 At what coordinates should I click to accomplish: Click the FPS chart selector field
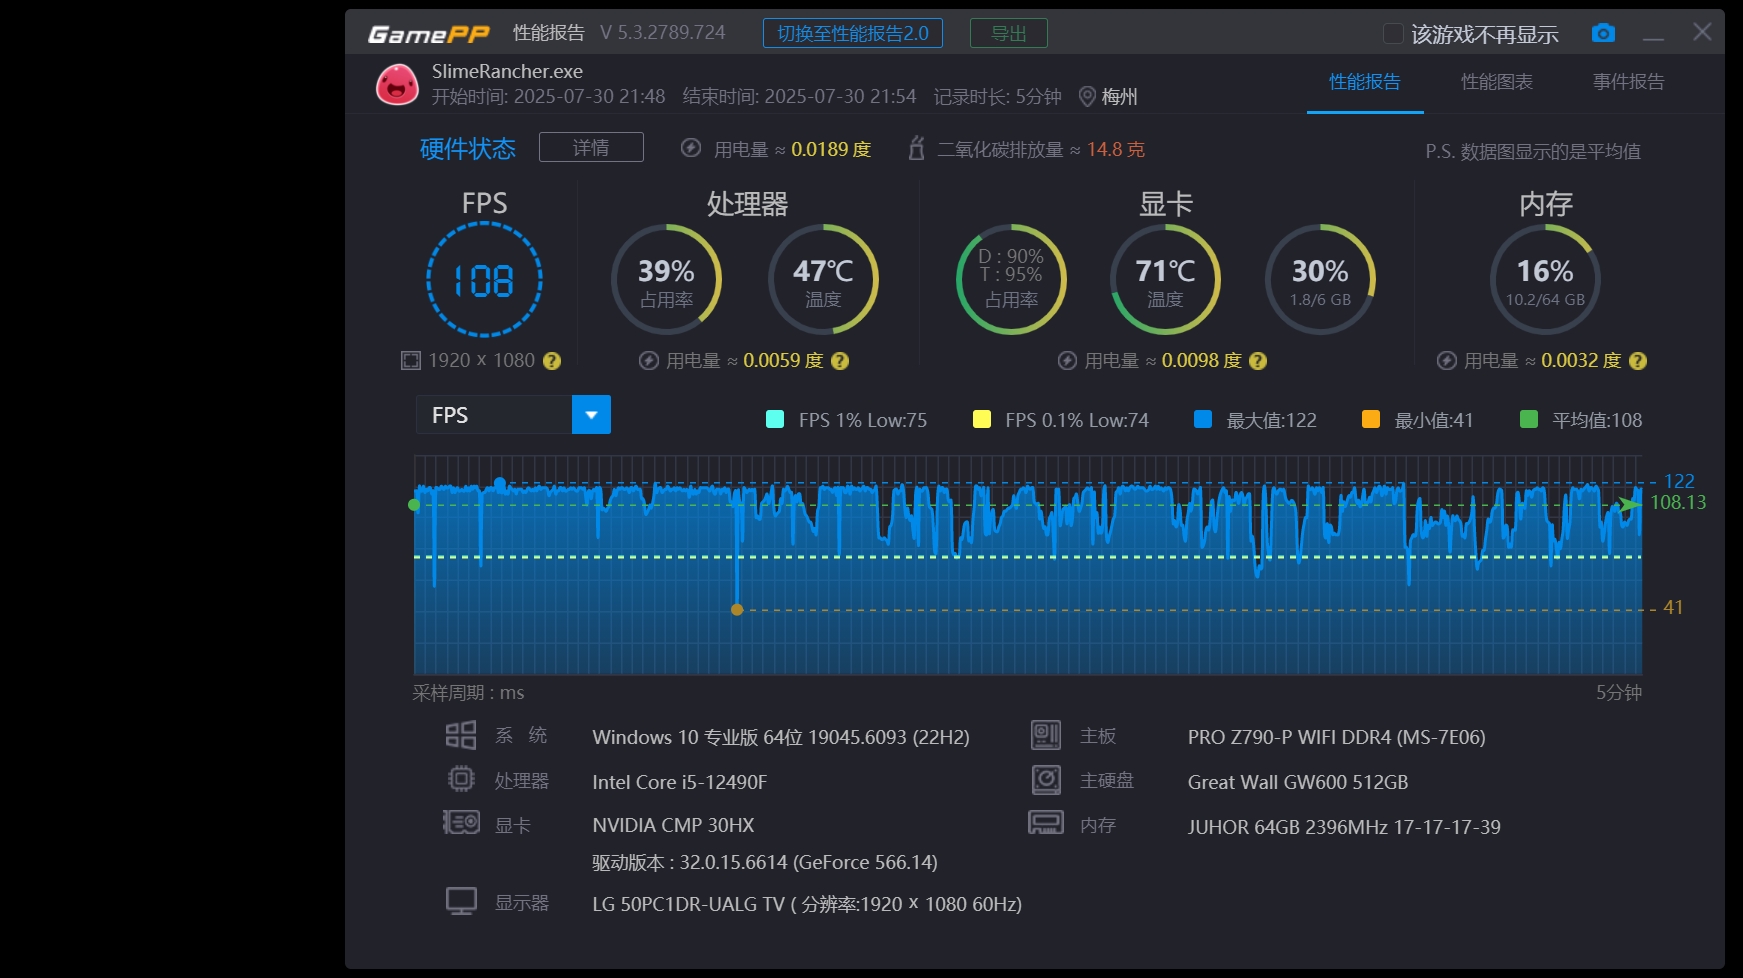coord(513,415)
